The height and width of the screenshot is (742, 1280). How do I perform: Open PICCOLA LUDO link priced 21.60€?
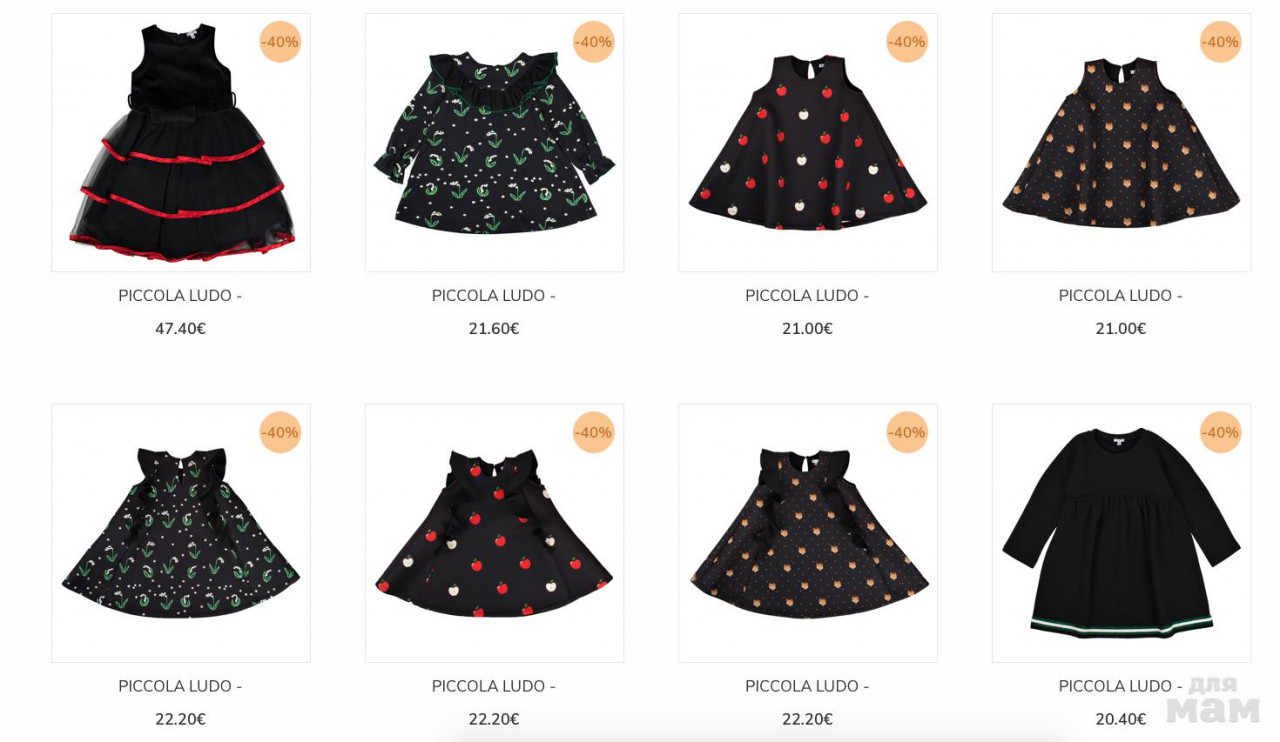[494, 296]
